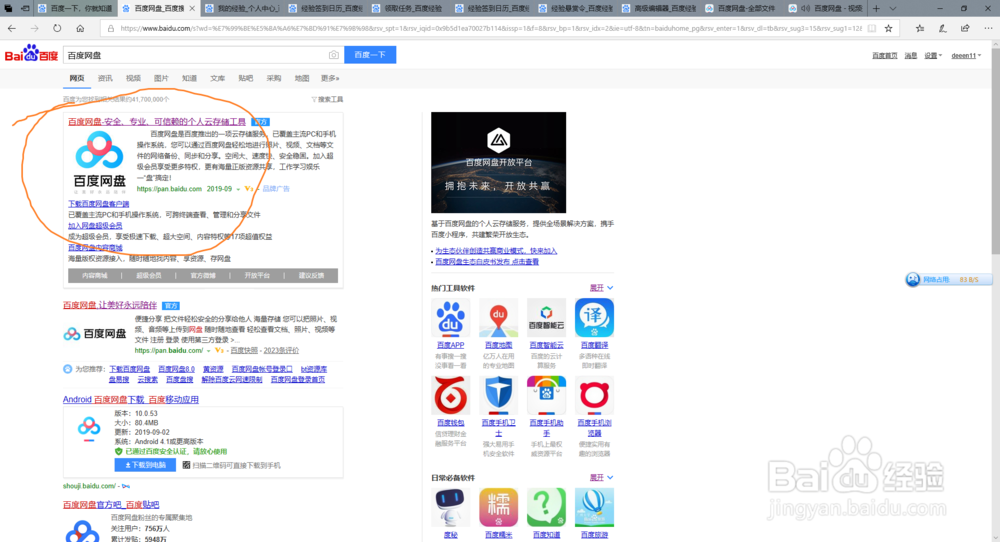Open the 百度钱包 app icon

point(450,395)
